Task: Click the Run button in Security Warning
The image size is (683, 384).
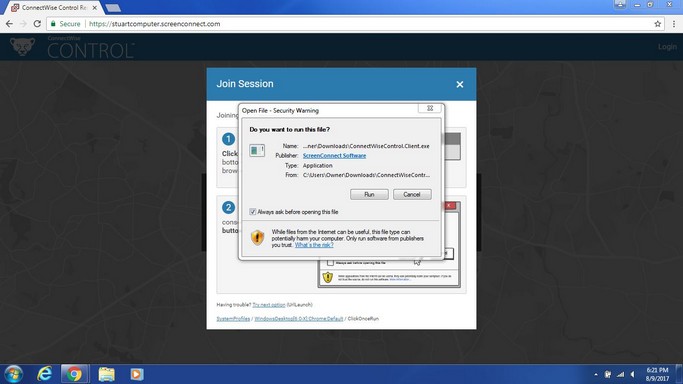Action: (x=369, y=194)
